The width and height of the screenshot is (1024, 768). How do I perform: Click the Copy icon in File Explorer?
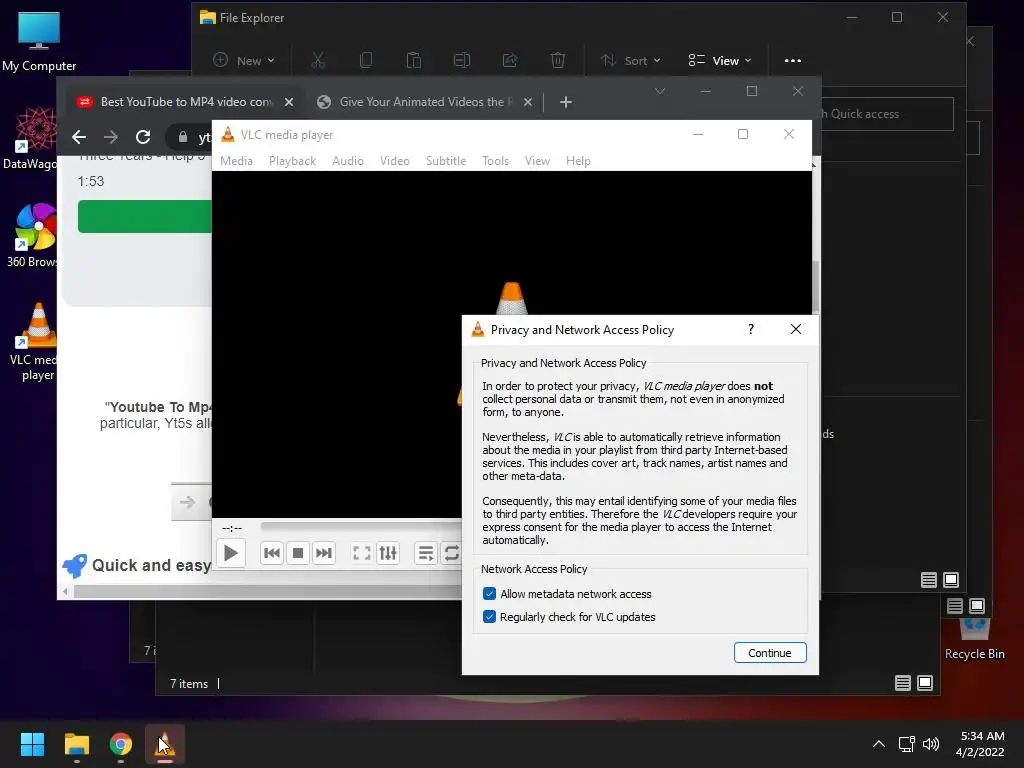[366, 60]
